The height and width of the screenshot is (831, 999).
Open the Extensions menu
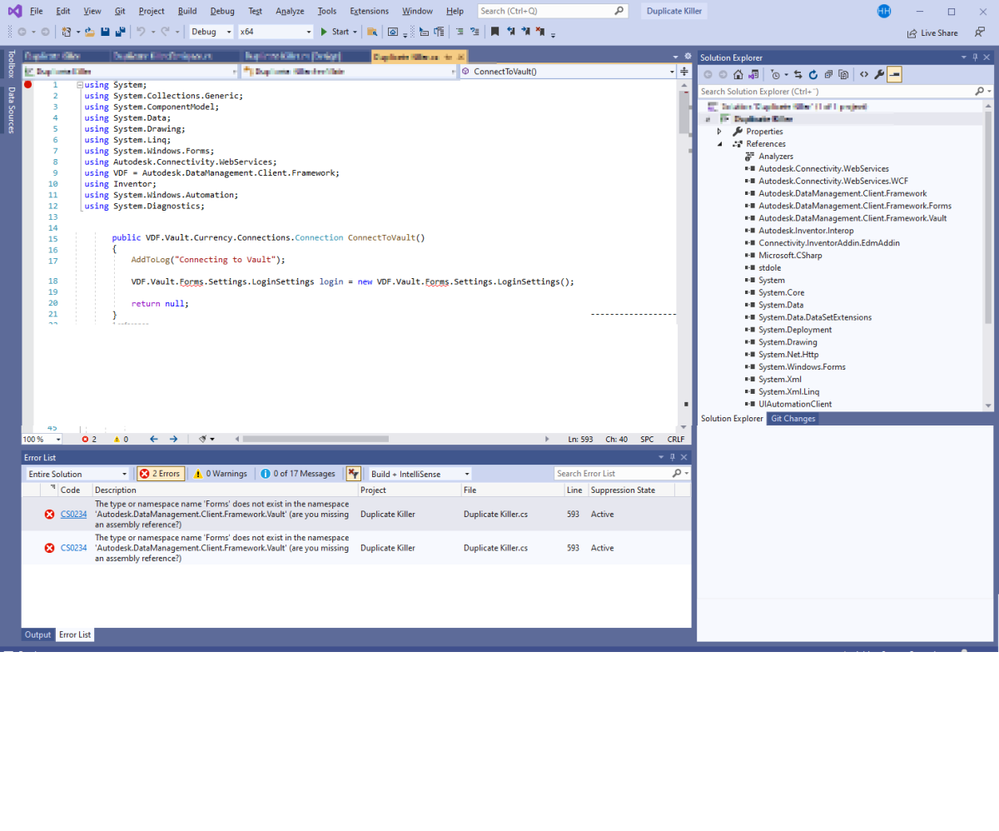point(369,11)
